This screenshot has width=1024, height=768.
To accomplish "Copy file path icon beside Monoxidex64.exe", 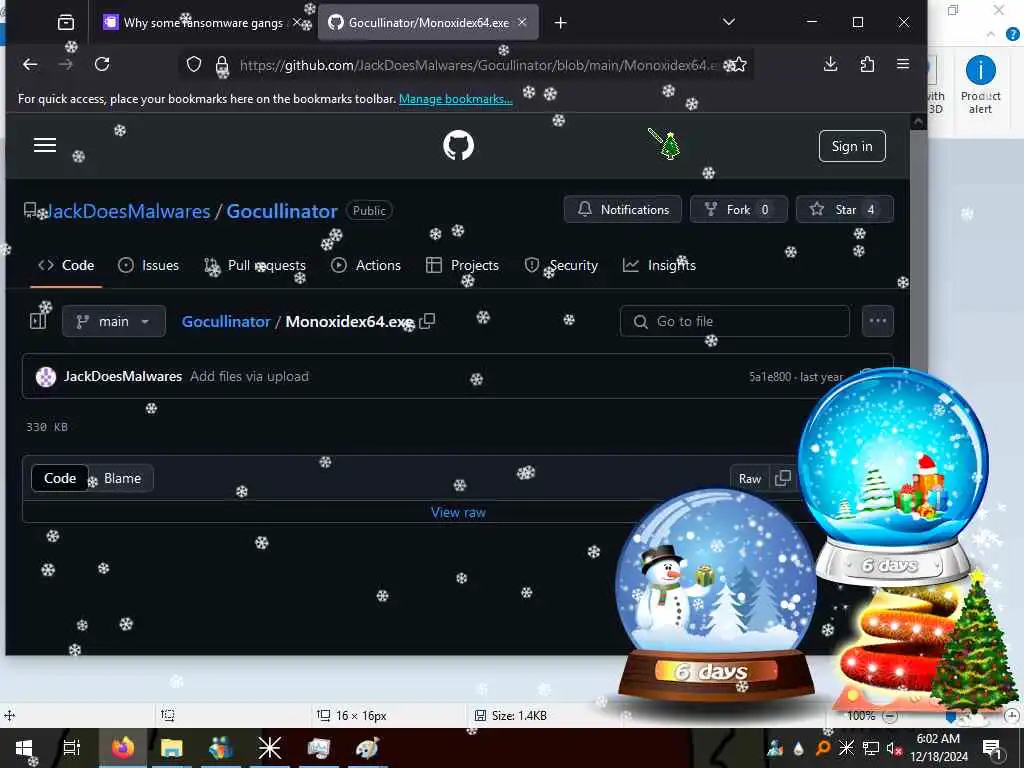I will coord(427,321).
